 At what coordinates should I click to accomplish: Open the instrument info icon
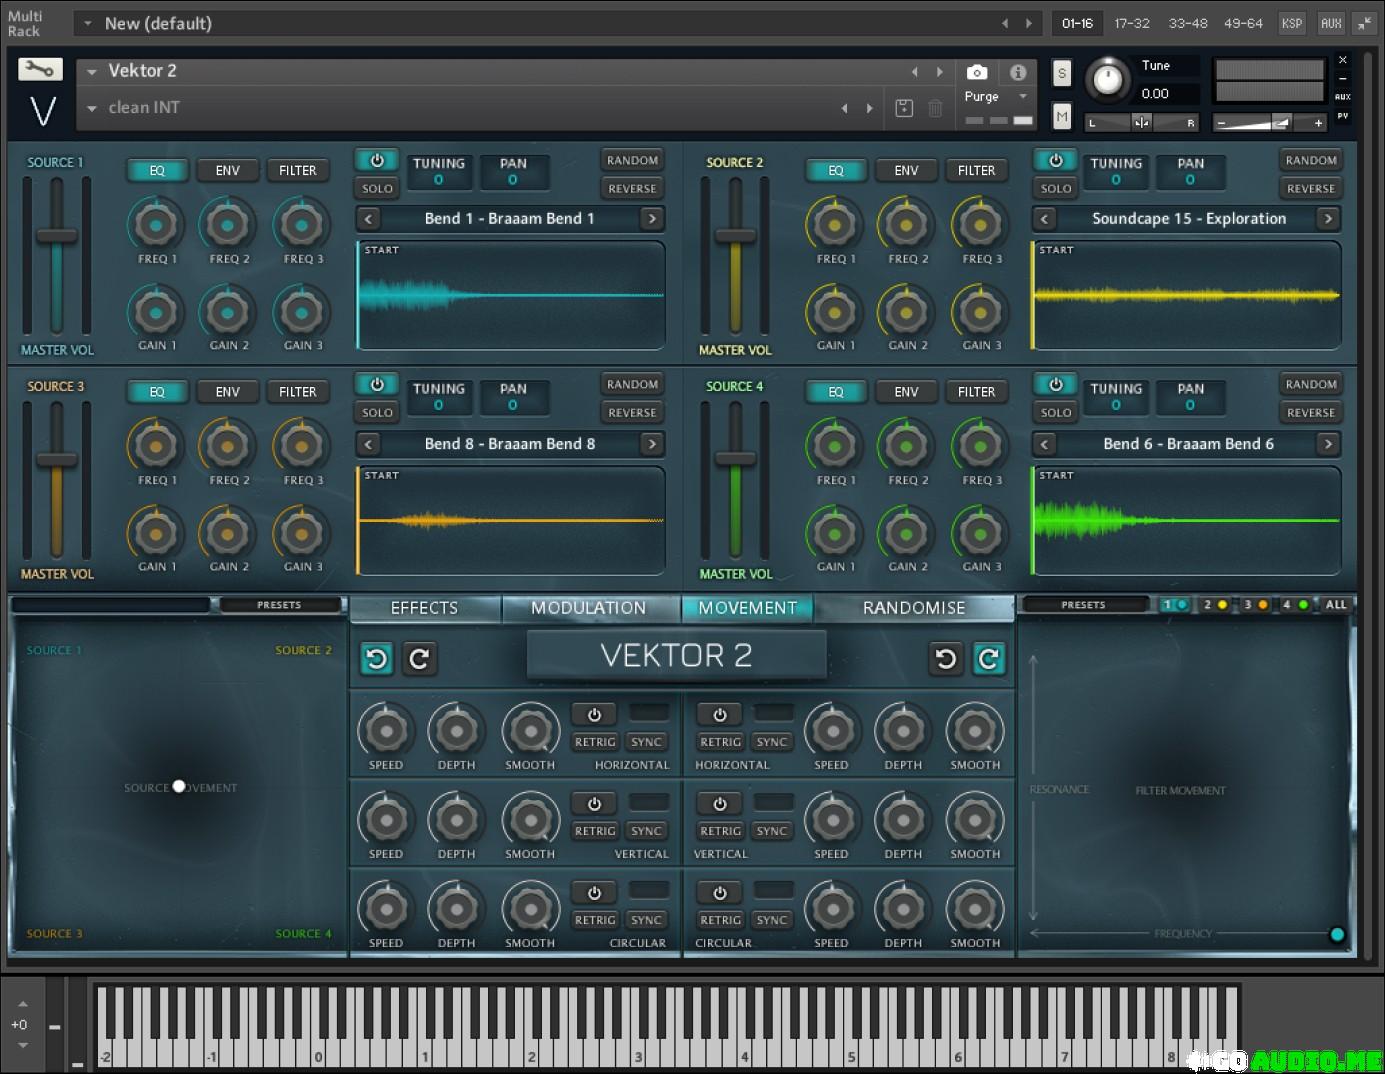(x=1018, y=72)
